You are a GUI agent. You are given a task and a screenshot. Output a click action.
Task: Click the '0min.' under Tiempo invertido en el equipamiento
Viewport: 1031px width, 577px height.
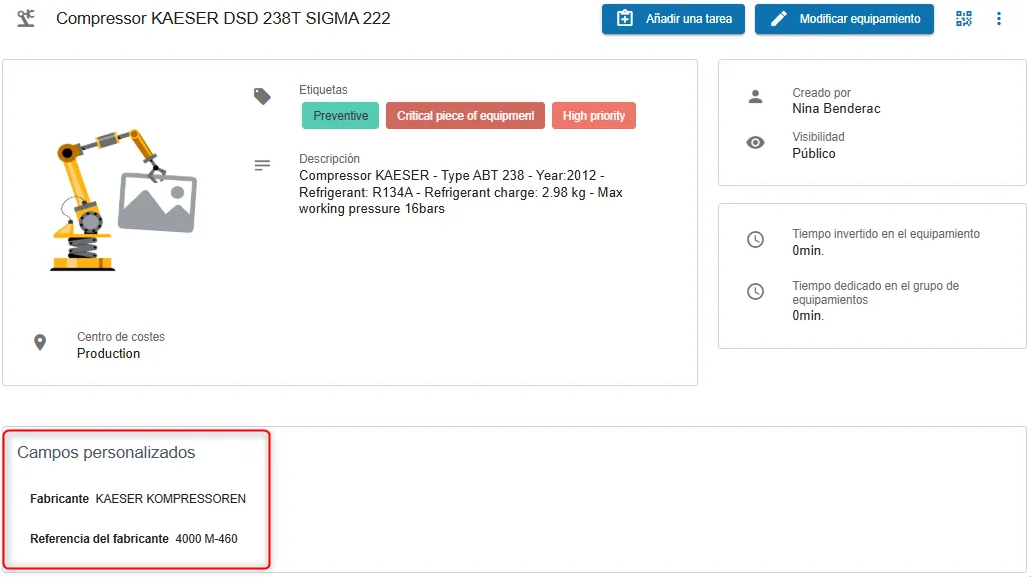pos(808,250)
